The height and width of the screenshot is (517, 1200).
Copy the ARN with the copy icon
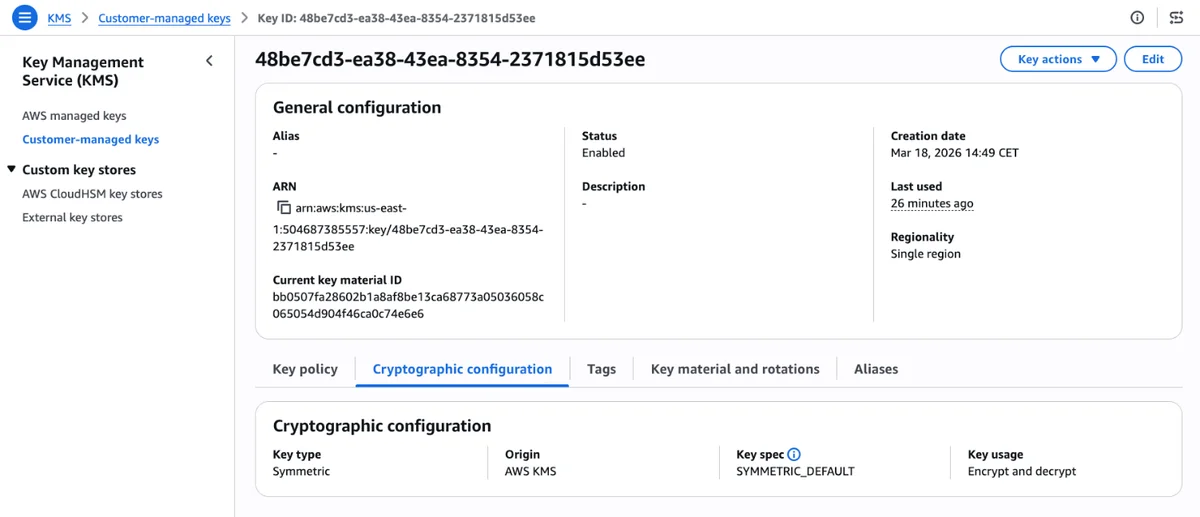point(284,208)
